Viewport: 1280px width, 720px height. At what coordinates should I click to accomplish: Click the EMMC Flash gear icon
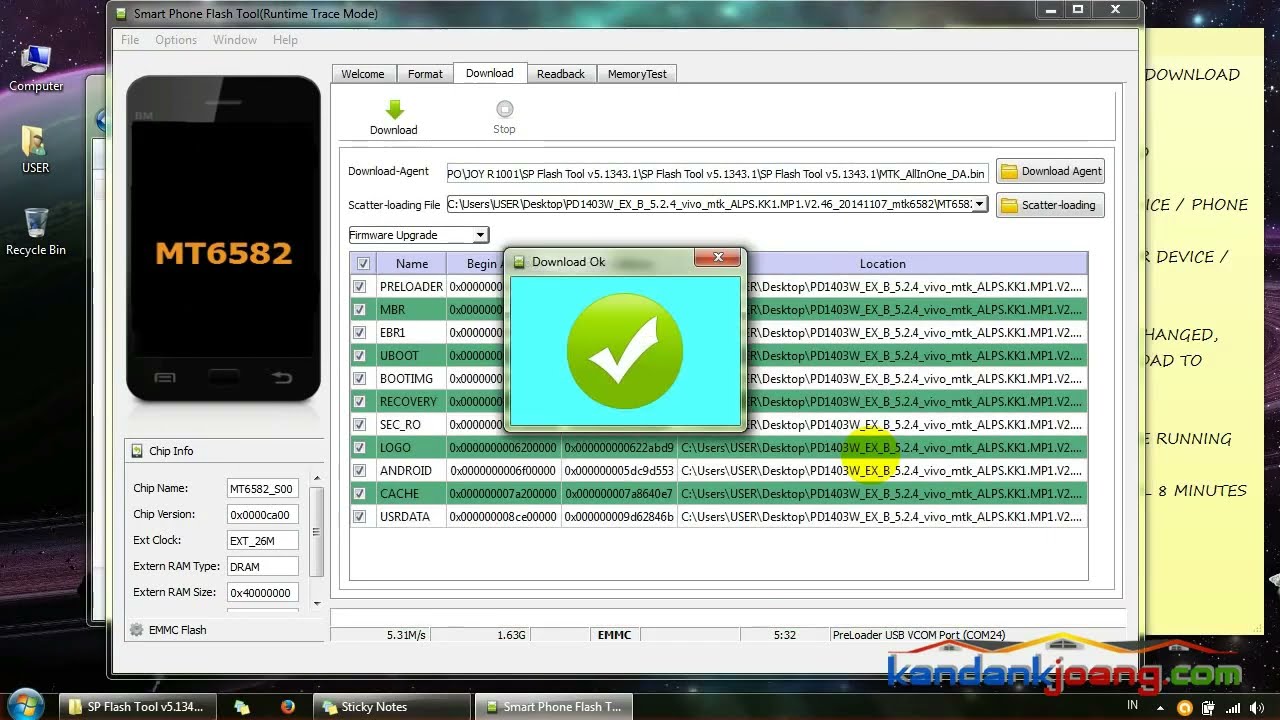137,630
